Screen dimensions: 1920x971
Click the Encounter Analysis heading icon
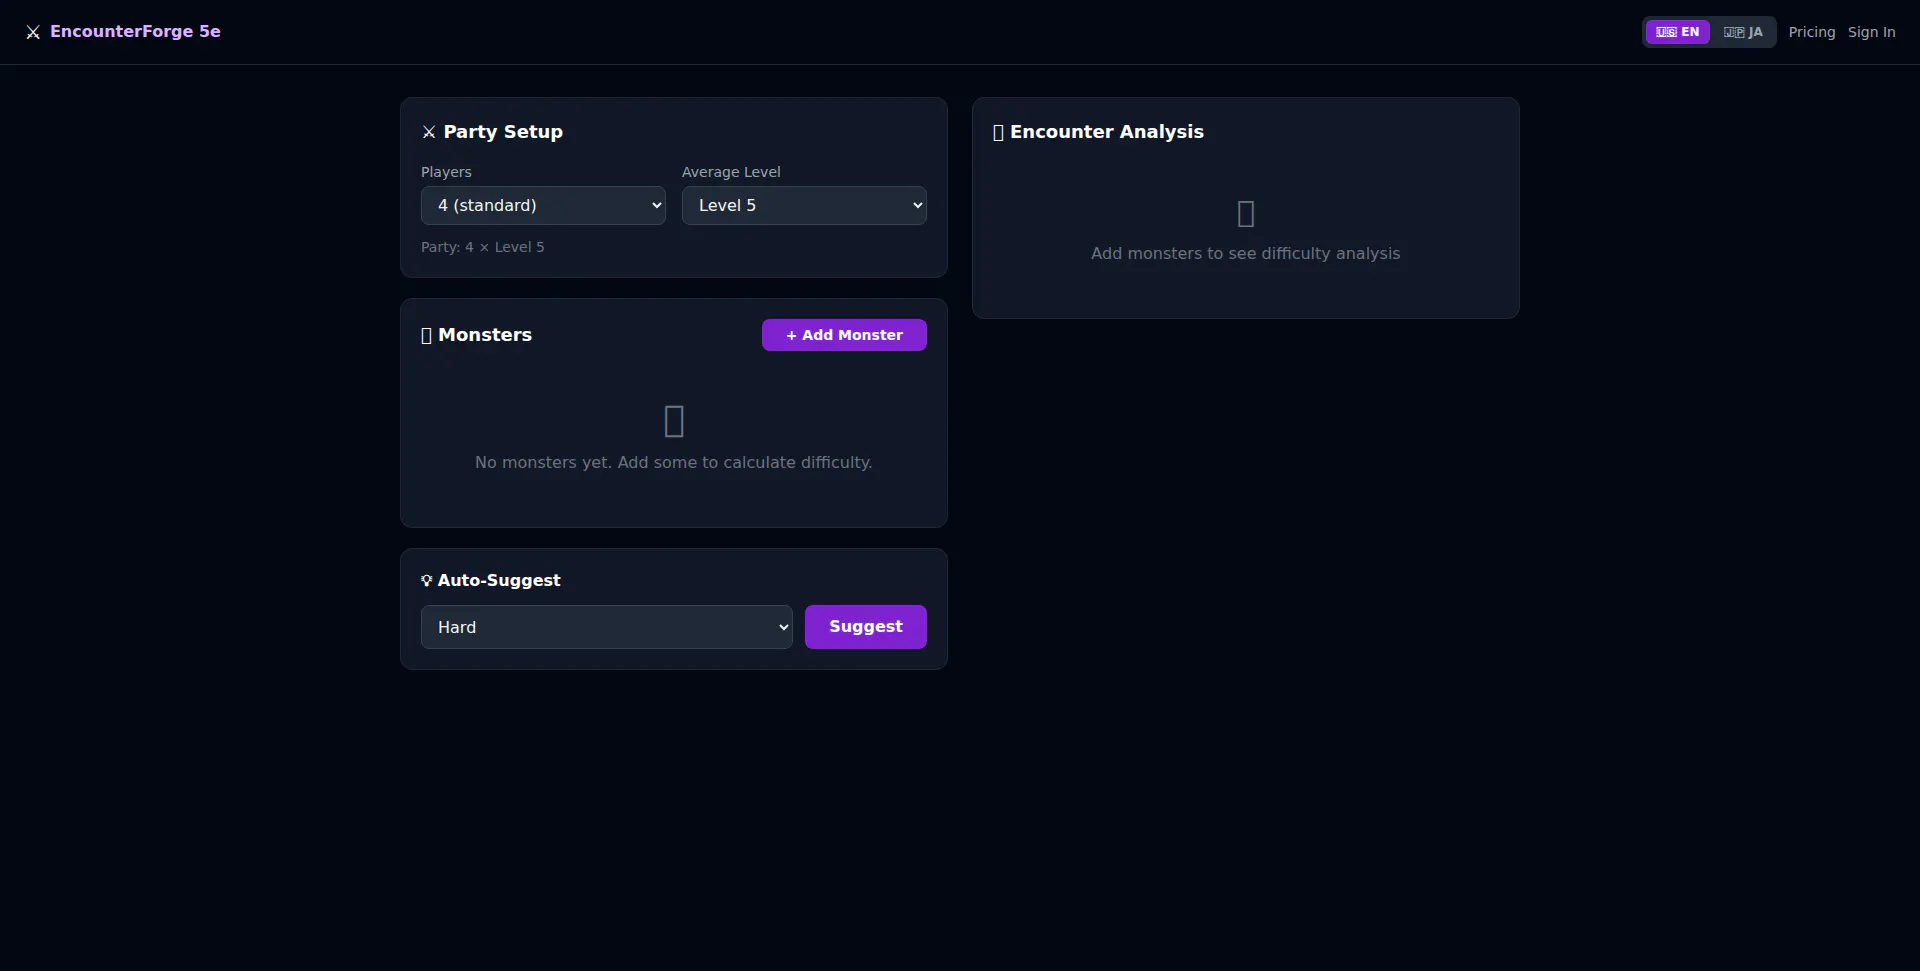(998, 133)
